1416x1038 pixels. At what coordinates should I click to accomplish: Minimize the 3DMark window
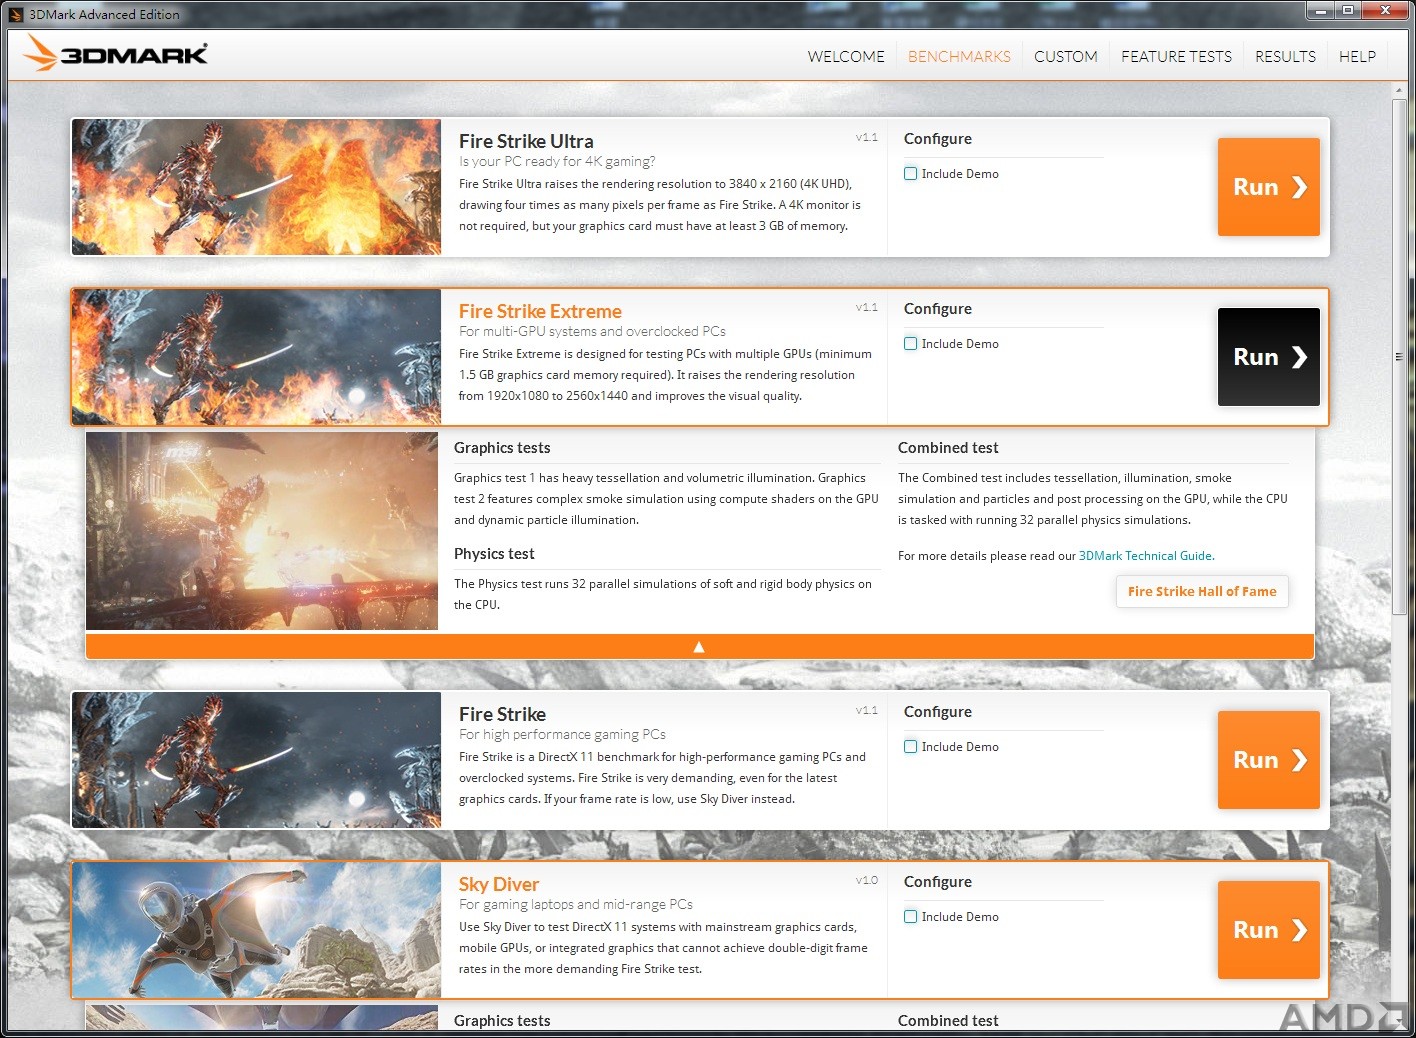pos(1321,10)
